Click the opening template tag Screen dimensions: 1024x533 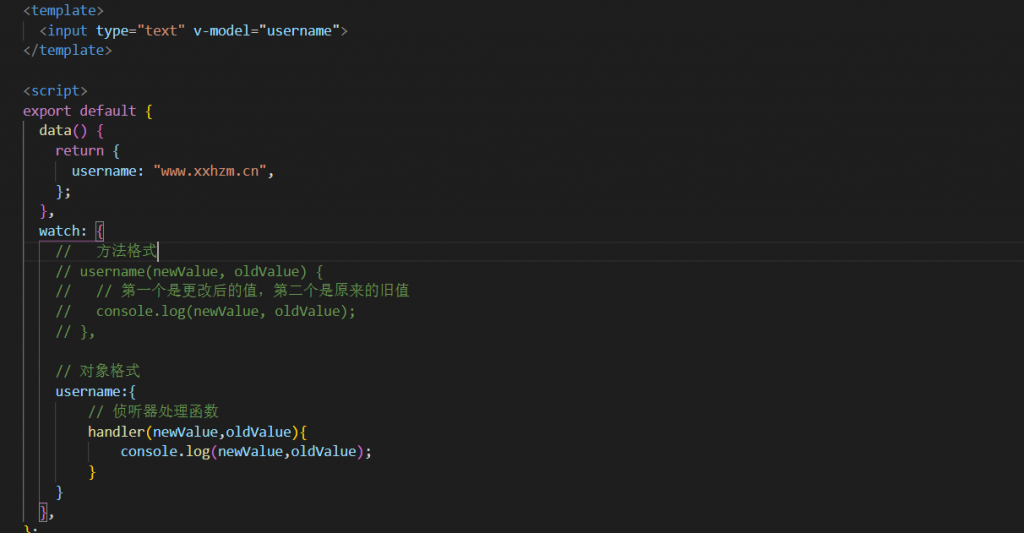coord(60,10)
